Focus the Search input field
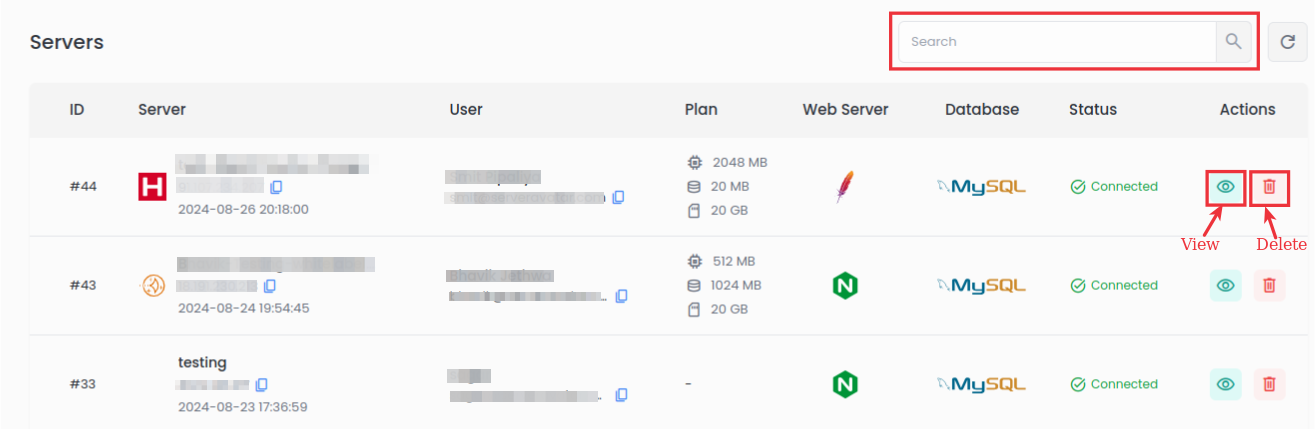Viewport: 1315px width, 429px height. coord(1057,42)
